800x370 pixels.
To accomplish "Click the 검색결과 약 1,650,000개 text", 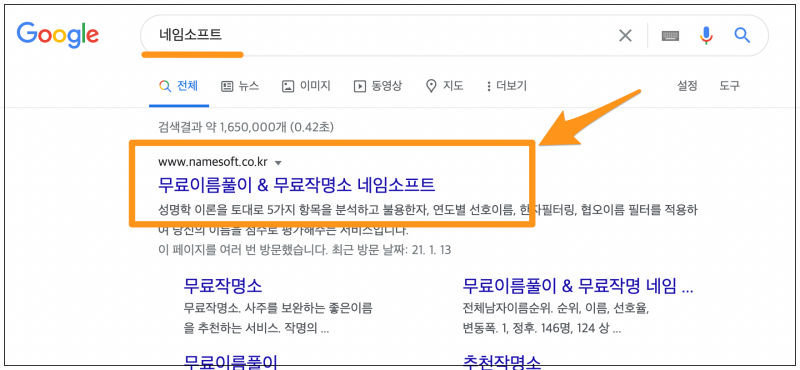I will coord(246,126).
